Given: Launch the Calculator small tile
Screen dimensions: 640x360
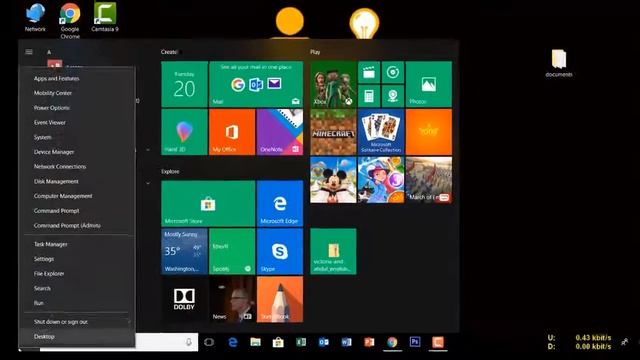Looking at the screenshot, I should pyautogui.click(x=369, y=96).
